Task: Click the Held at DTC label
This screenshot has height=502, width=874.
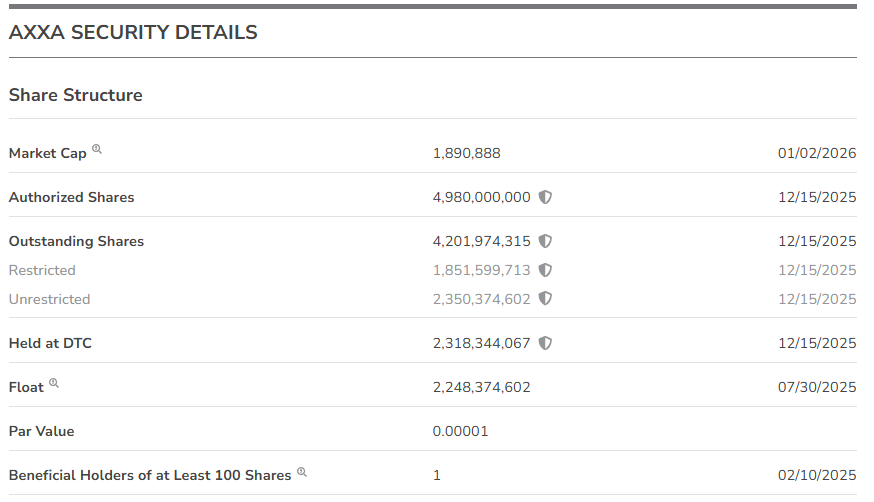Action: pyautogui.click(x=50, y=343)
